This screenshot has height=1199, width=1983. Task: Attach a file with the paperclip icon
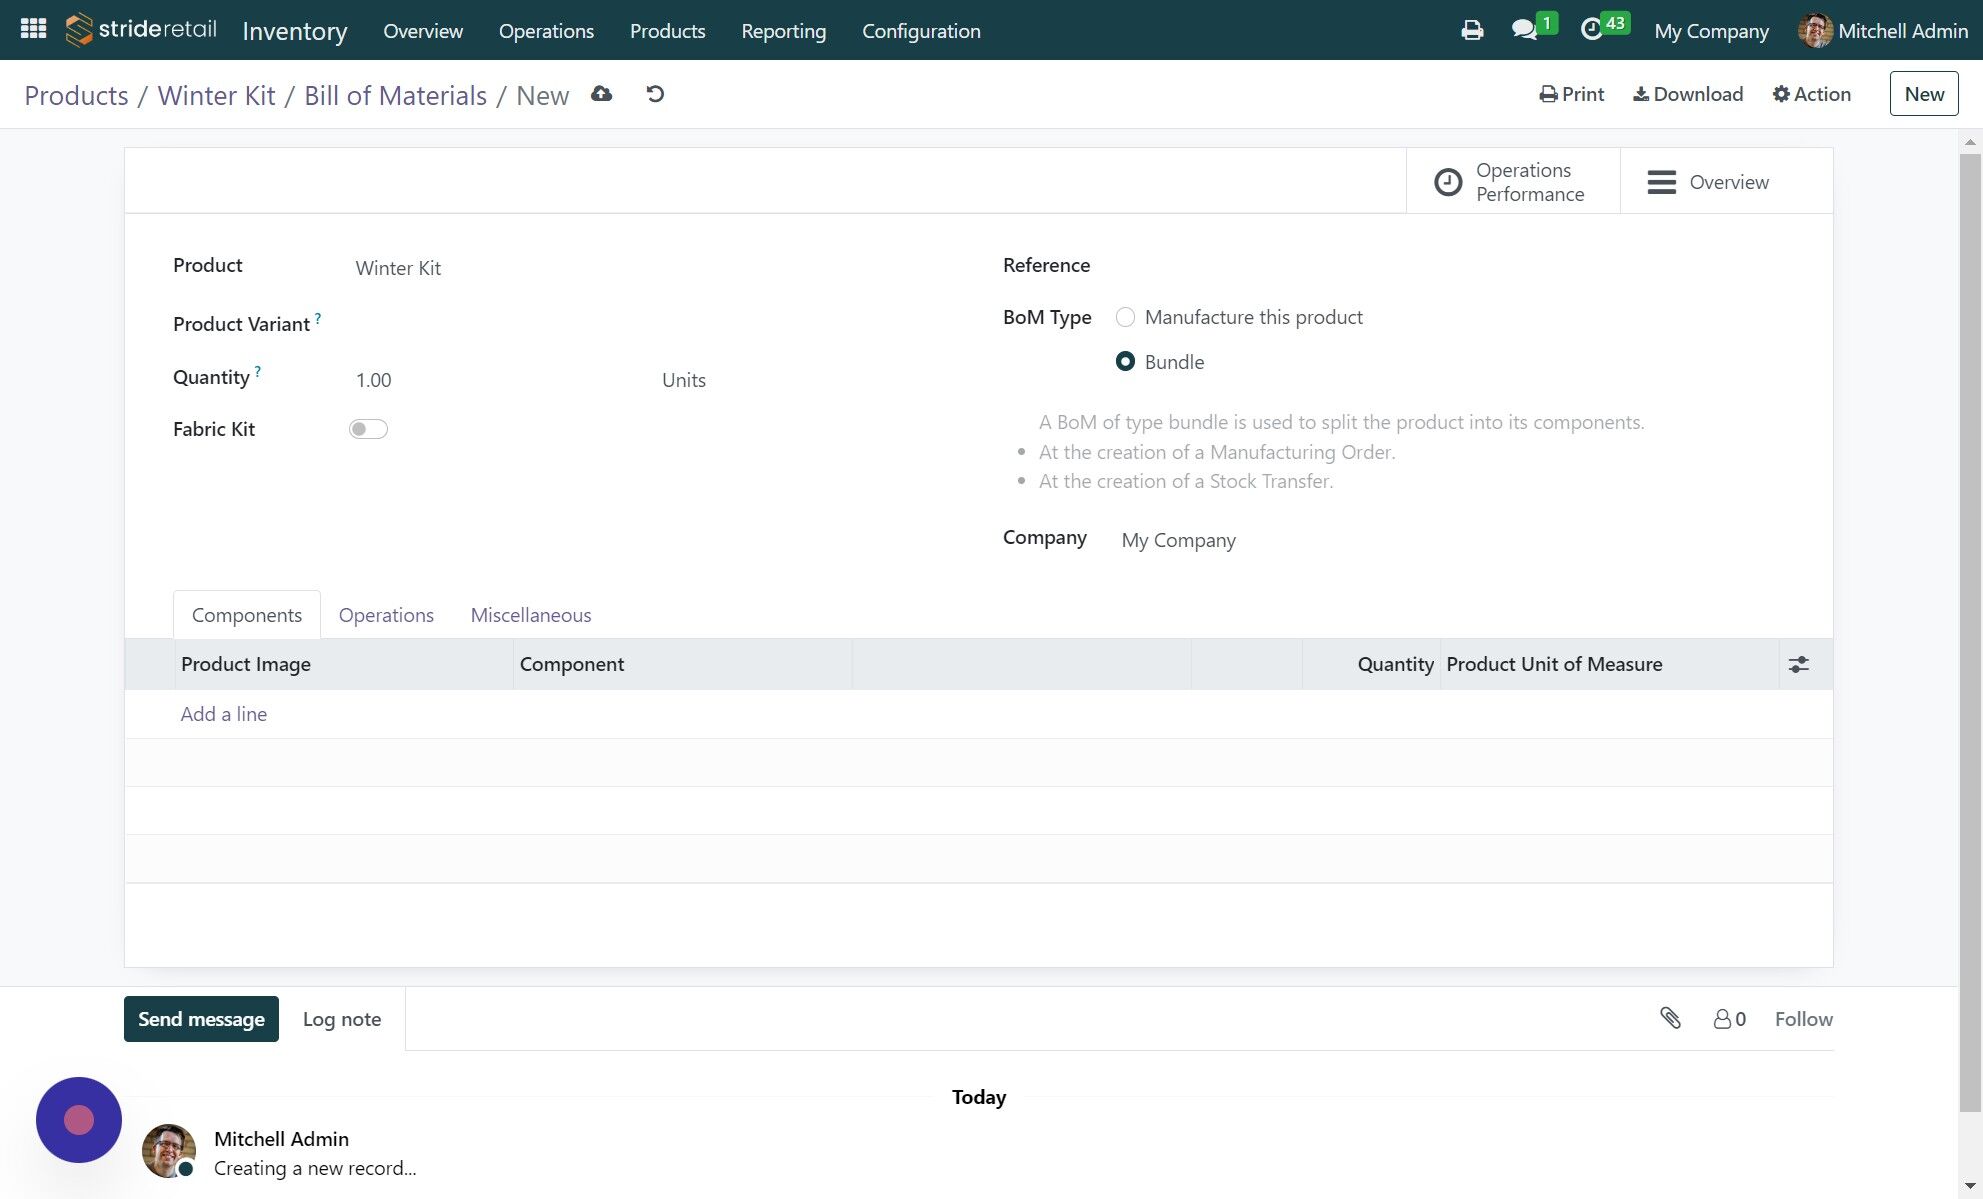[x=1670, y=1018]
